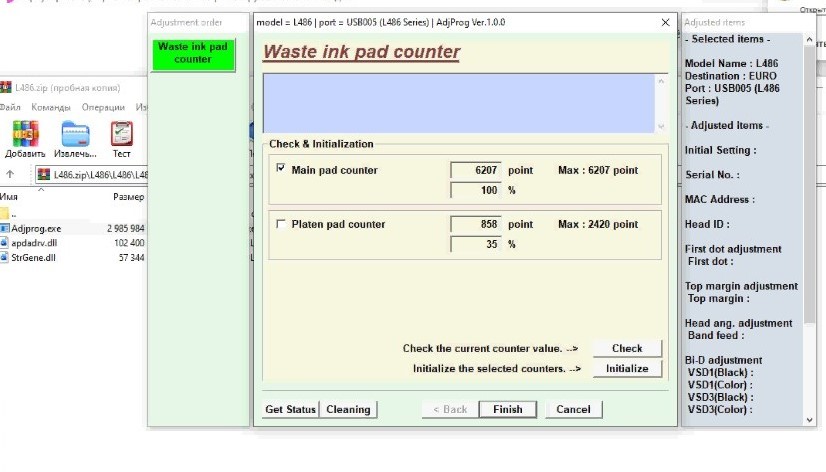Click the Get Status button
Viewport: 826px width, 472px height.
pos(290,409)
